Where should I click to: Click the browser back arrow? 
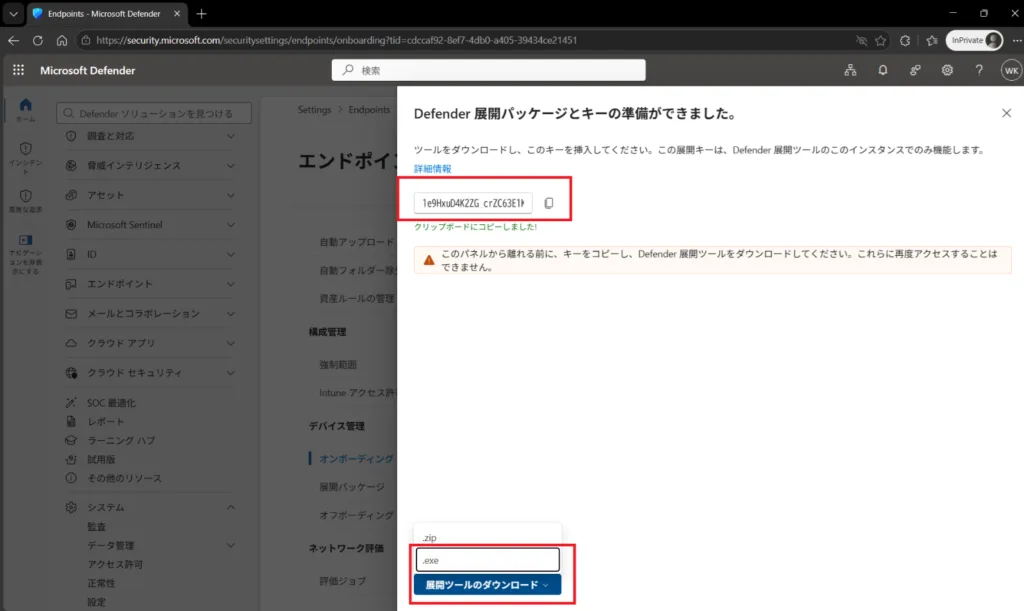pos(13,40)
